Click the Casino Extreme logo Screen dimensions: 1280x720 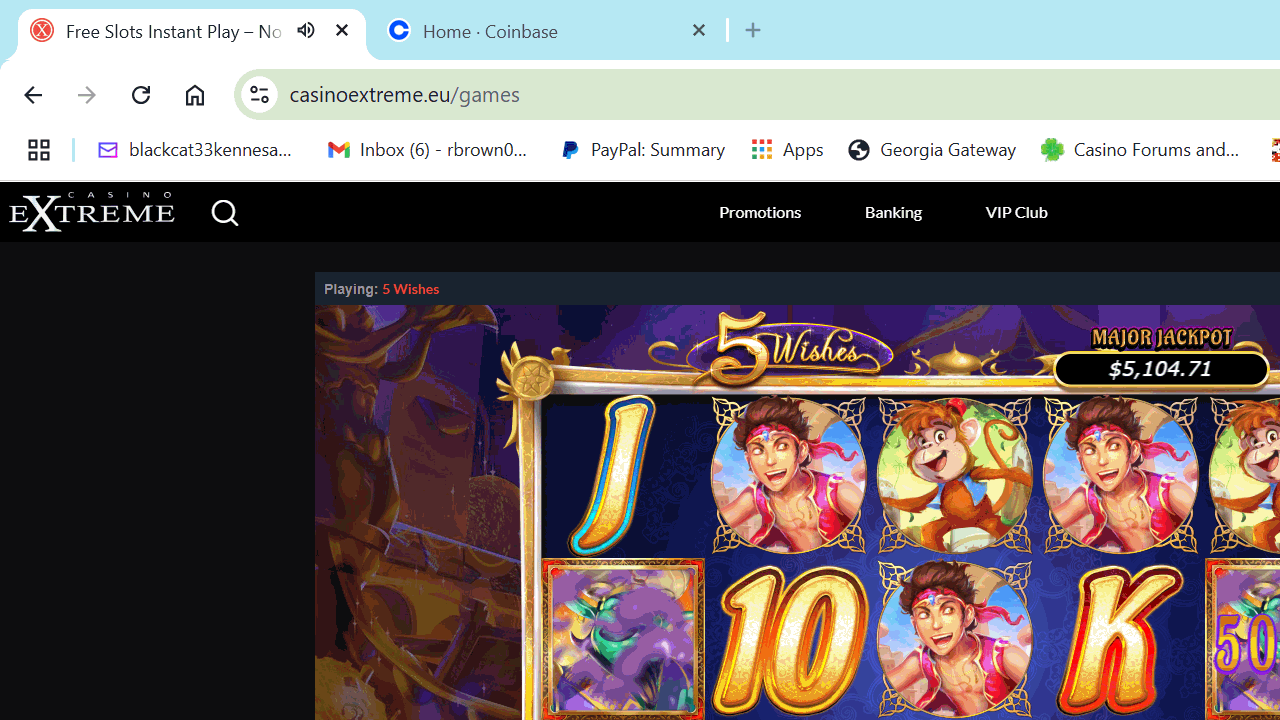92,212
